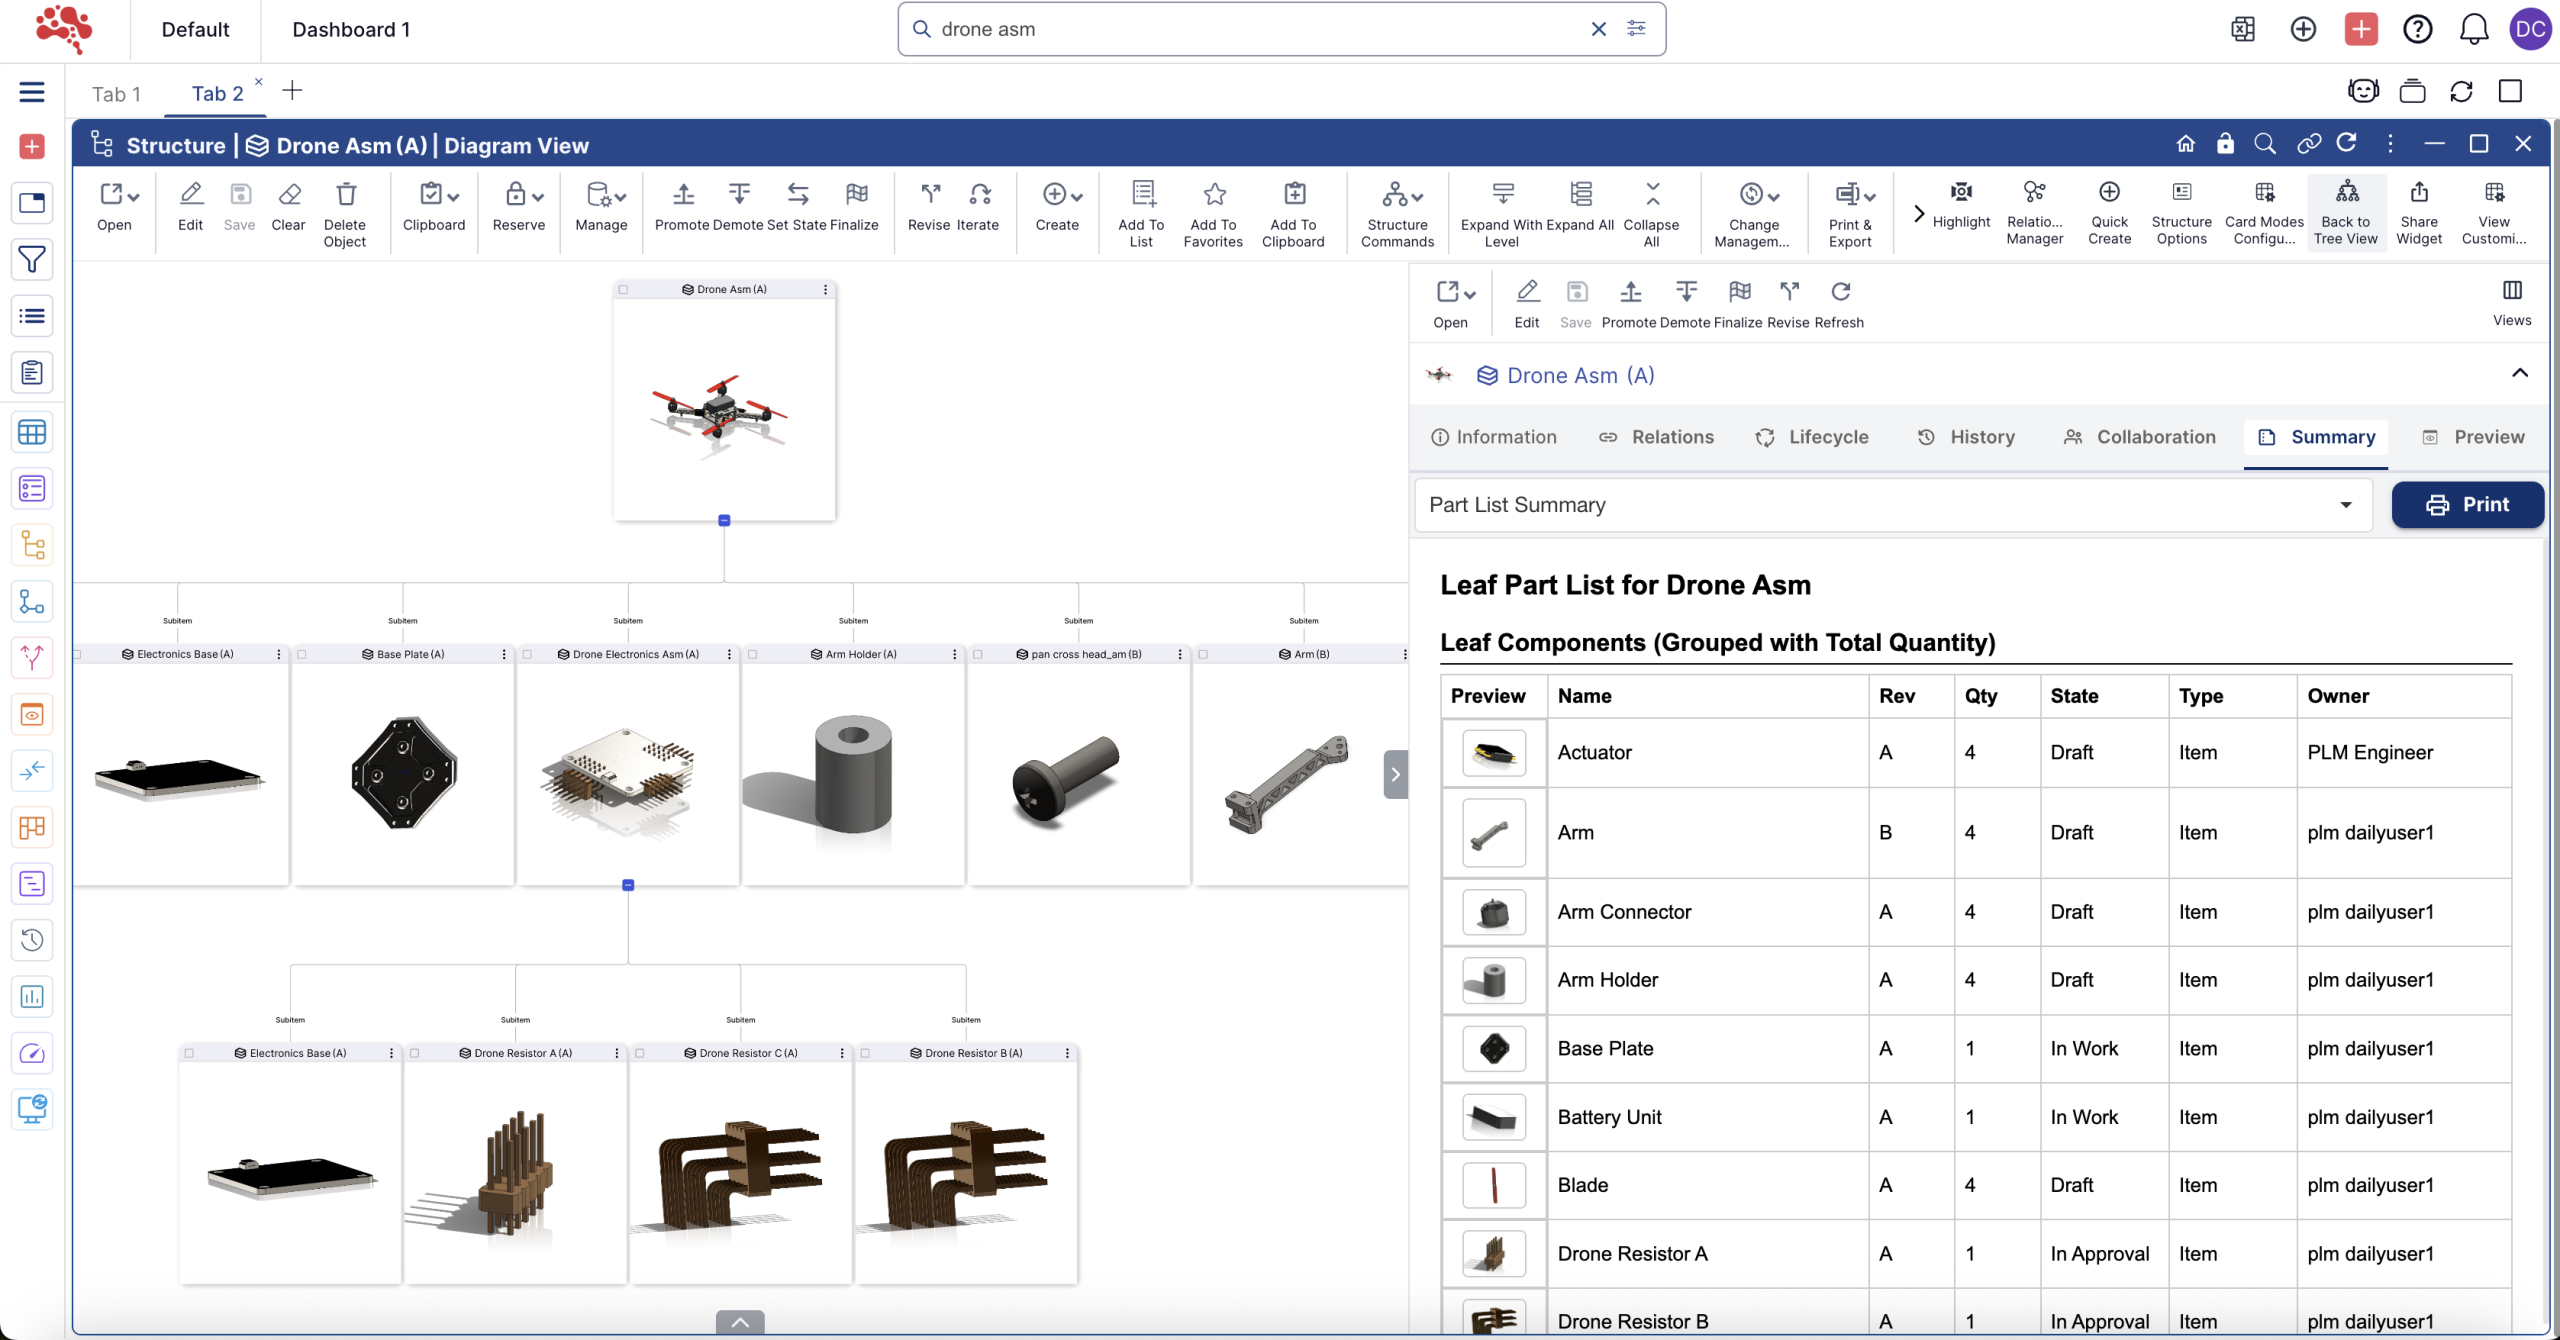Click the Highlight tool icon
The image size is (2560, 1340).
(x=1961, y=192)
